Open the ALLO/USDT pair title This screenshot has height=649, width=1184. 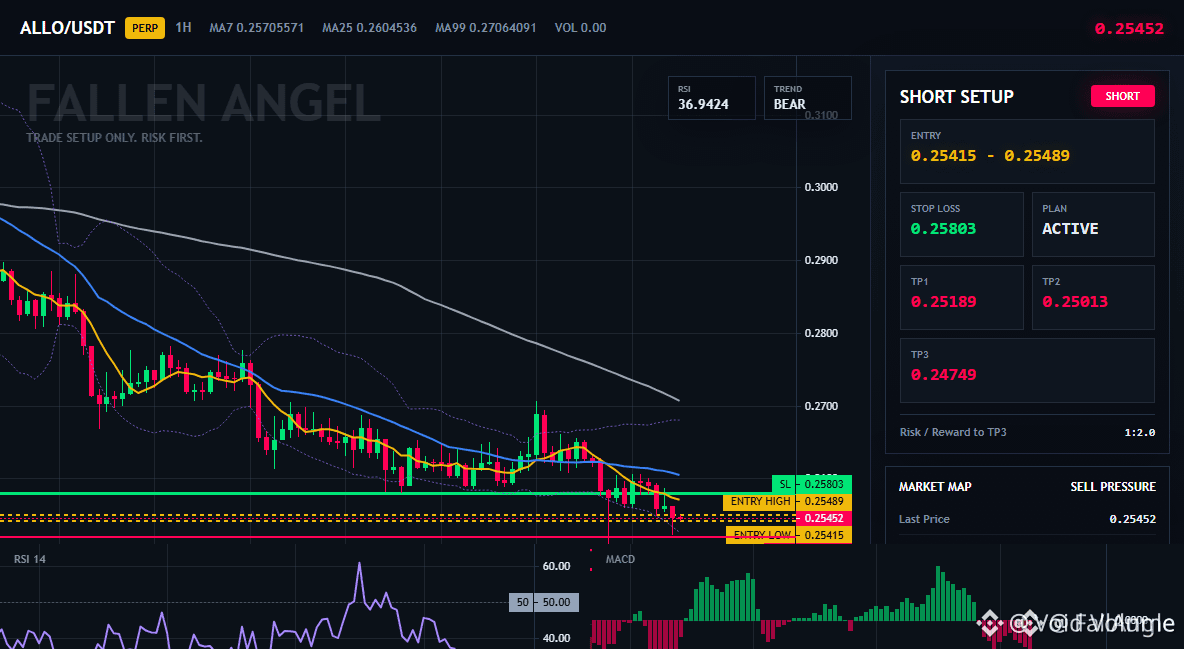point(67,28)
